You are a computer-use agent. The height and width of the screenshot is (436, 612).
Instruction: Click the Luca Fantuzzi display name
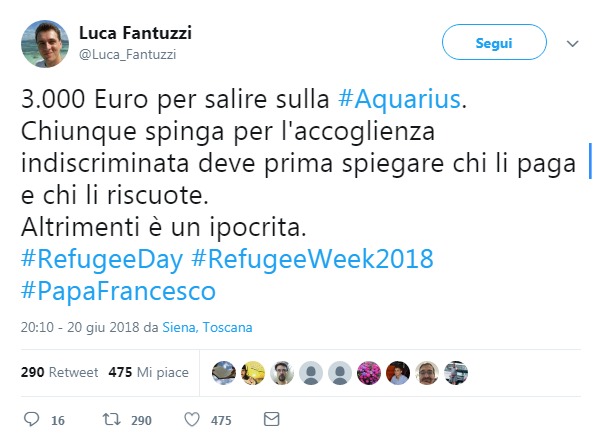click(135, 33)
